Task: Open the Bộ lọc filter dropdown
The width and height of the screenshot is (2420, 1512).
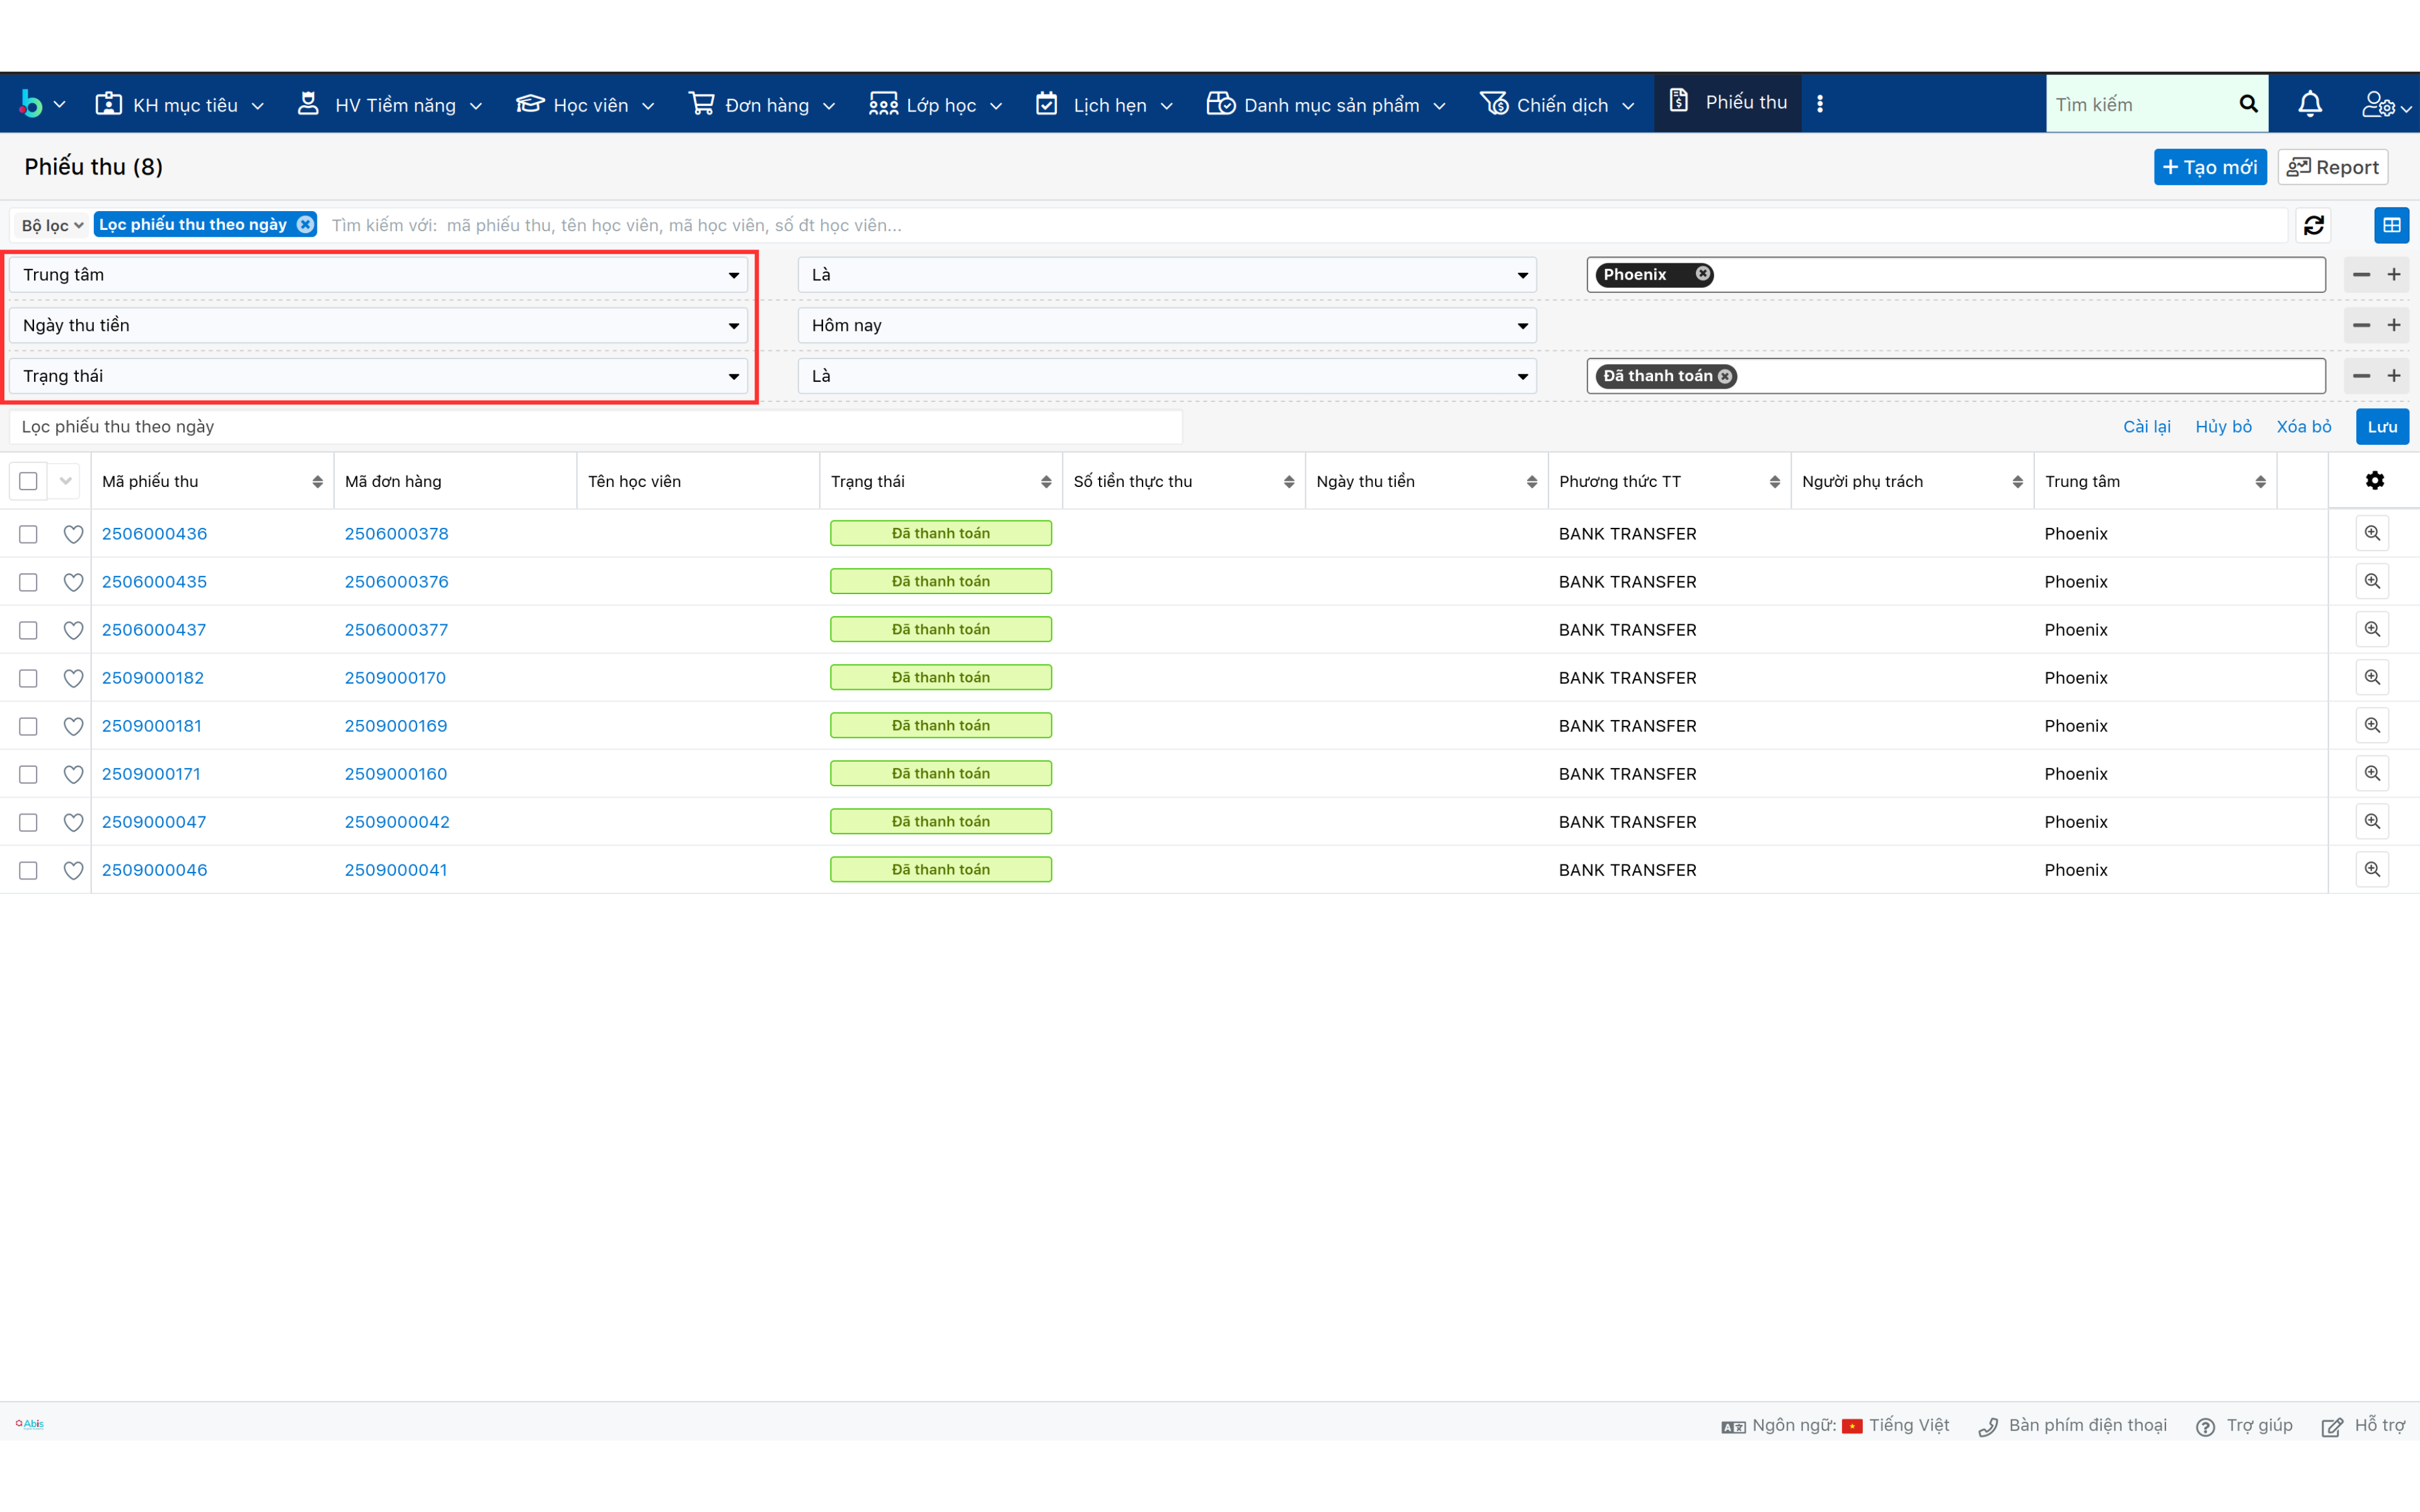Action: pyautogui.click(x=52, y=225)
